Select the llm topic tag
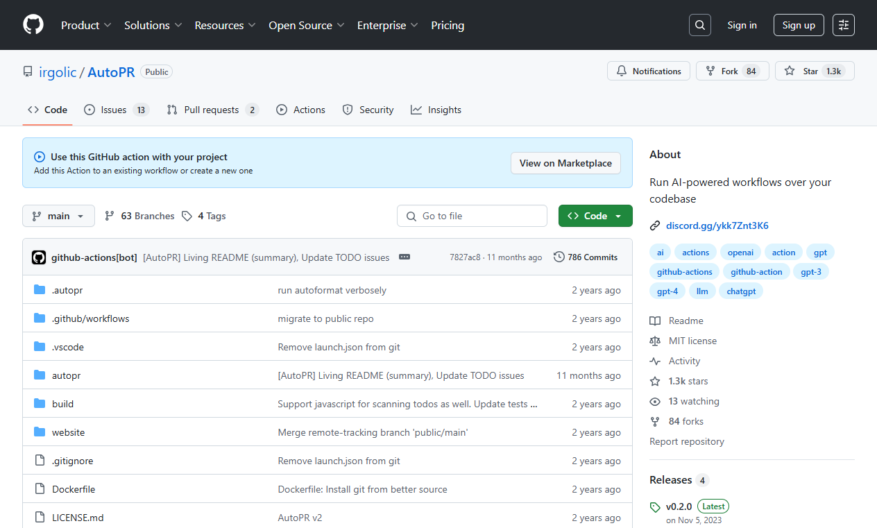877x528 pixels. [x=702, y=291]
